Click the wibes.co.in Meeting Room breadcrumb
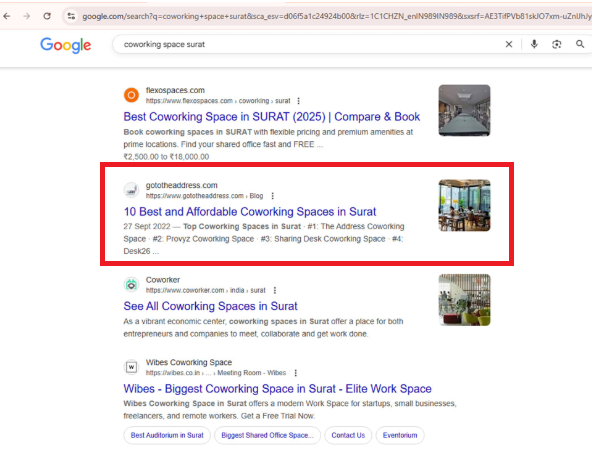This screenshot has height=462, width=592. coord(216,373)
